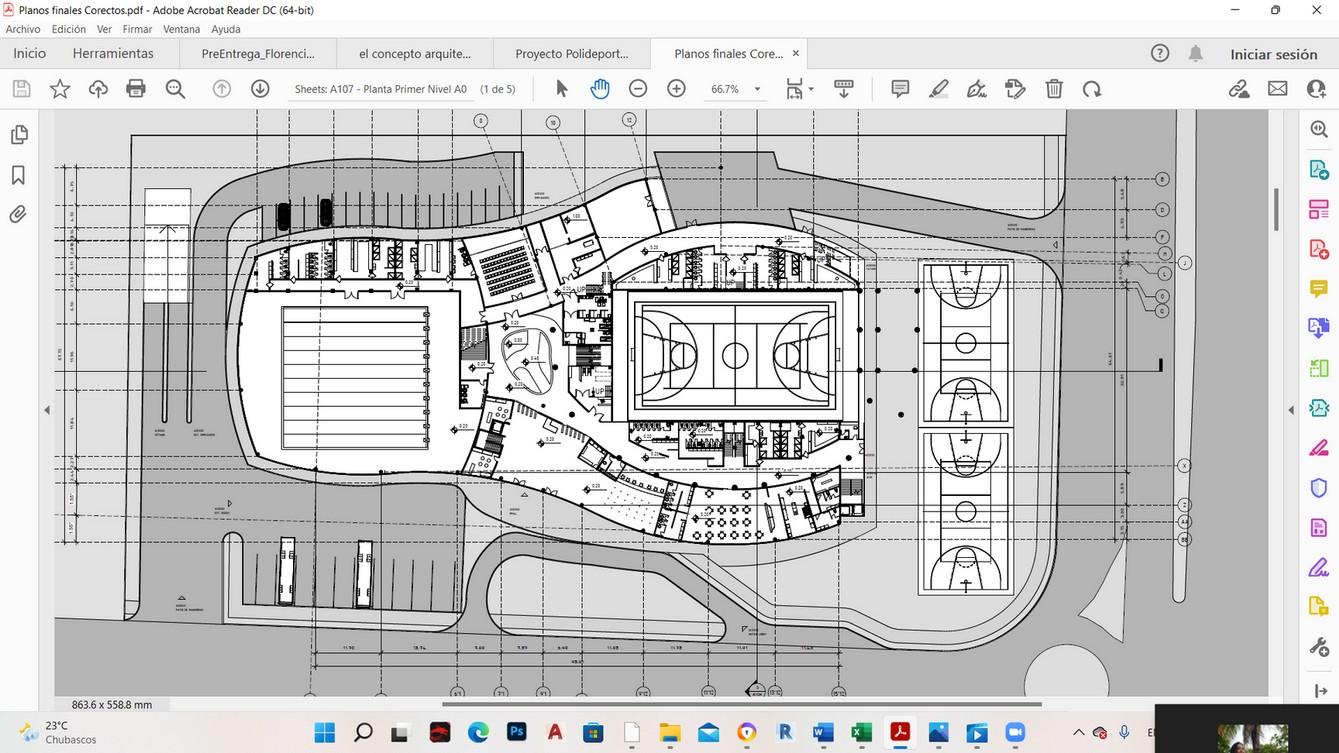Switch to the Proyecto Polideport... tab

click(x=571, y=54)
